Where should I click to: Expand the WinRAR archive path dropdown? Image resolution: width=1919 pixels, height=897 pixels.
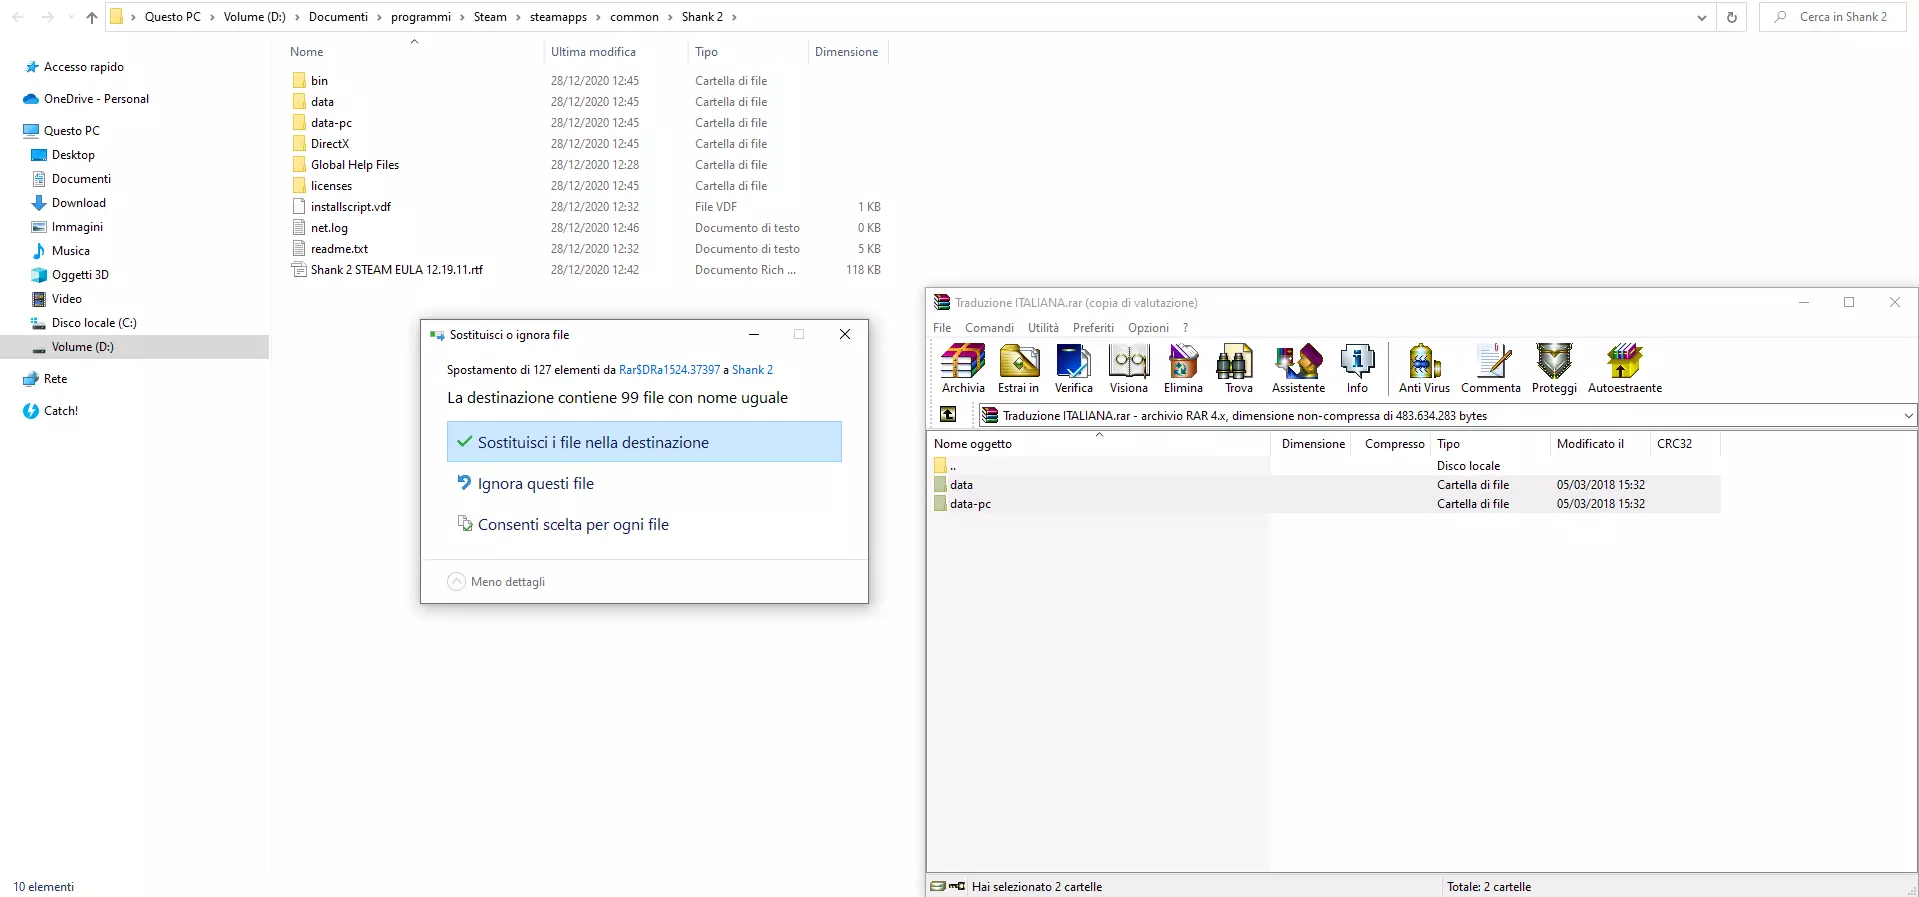click(1908, 415)
